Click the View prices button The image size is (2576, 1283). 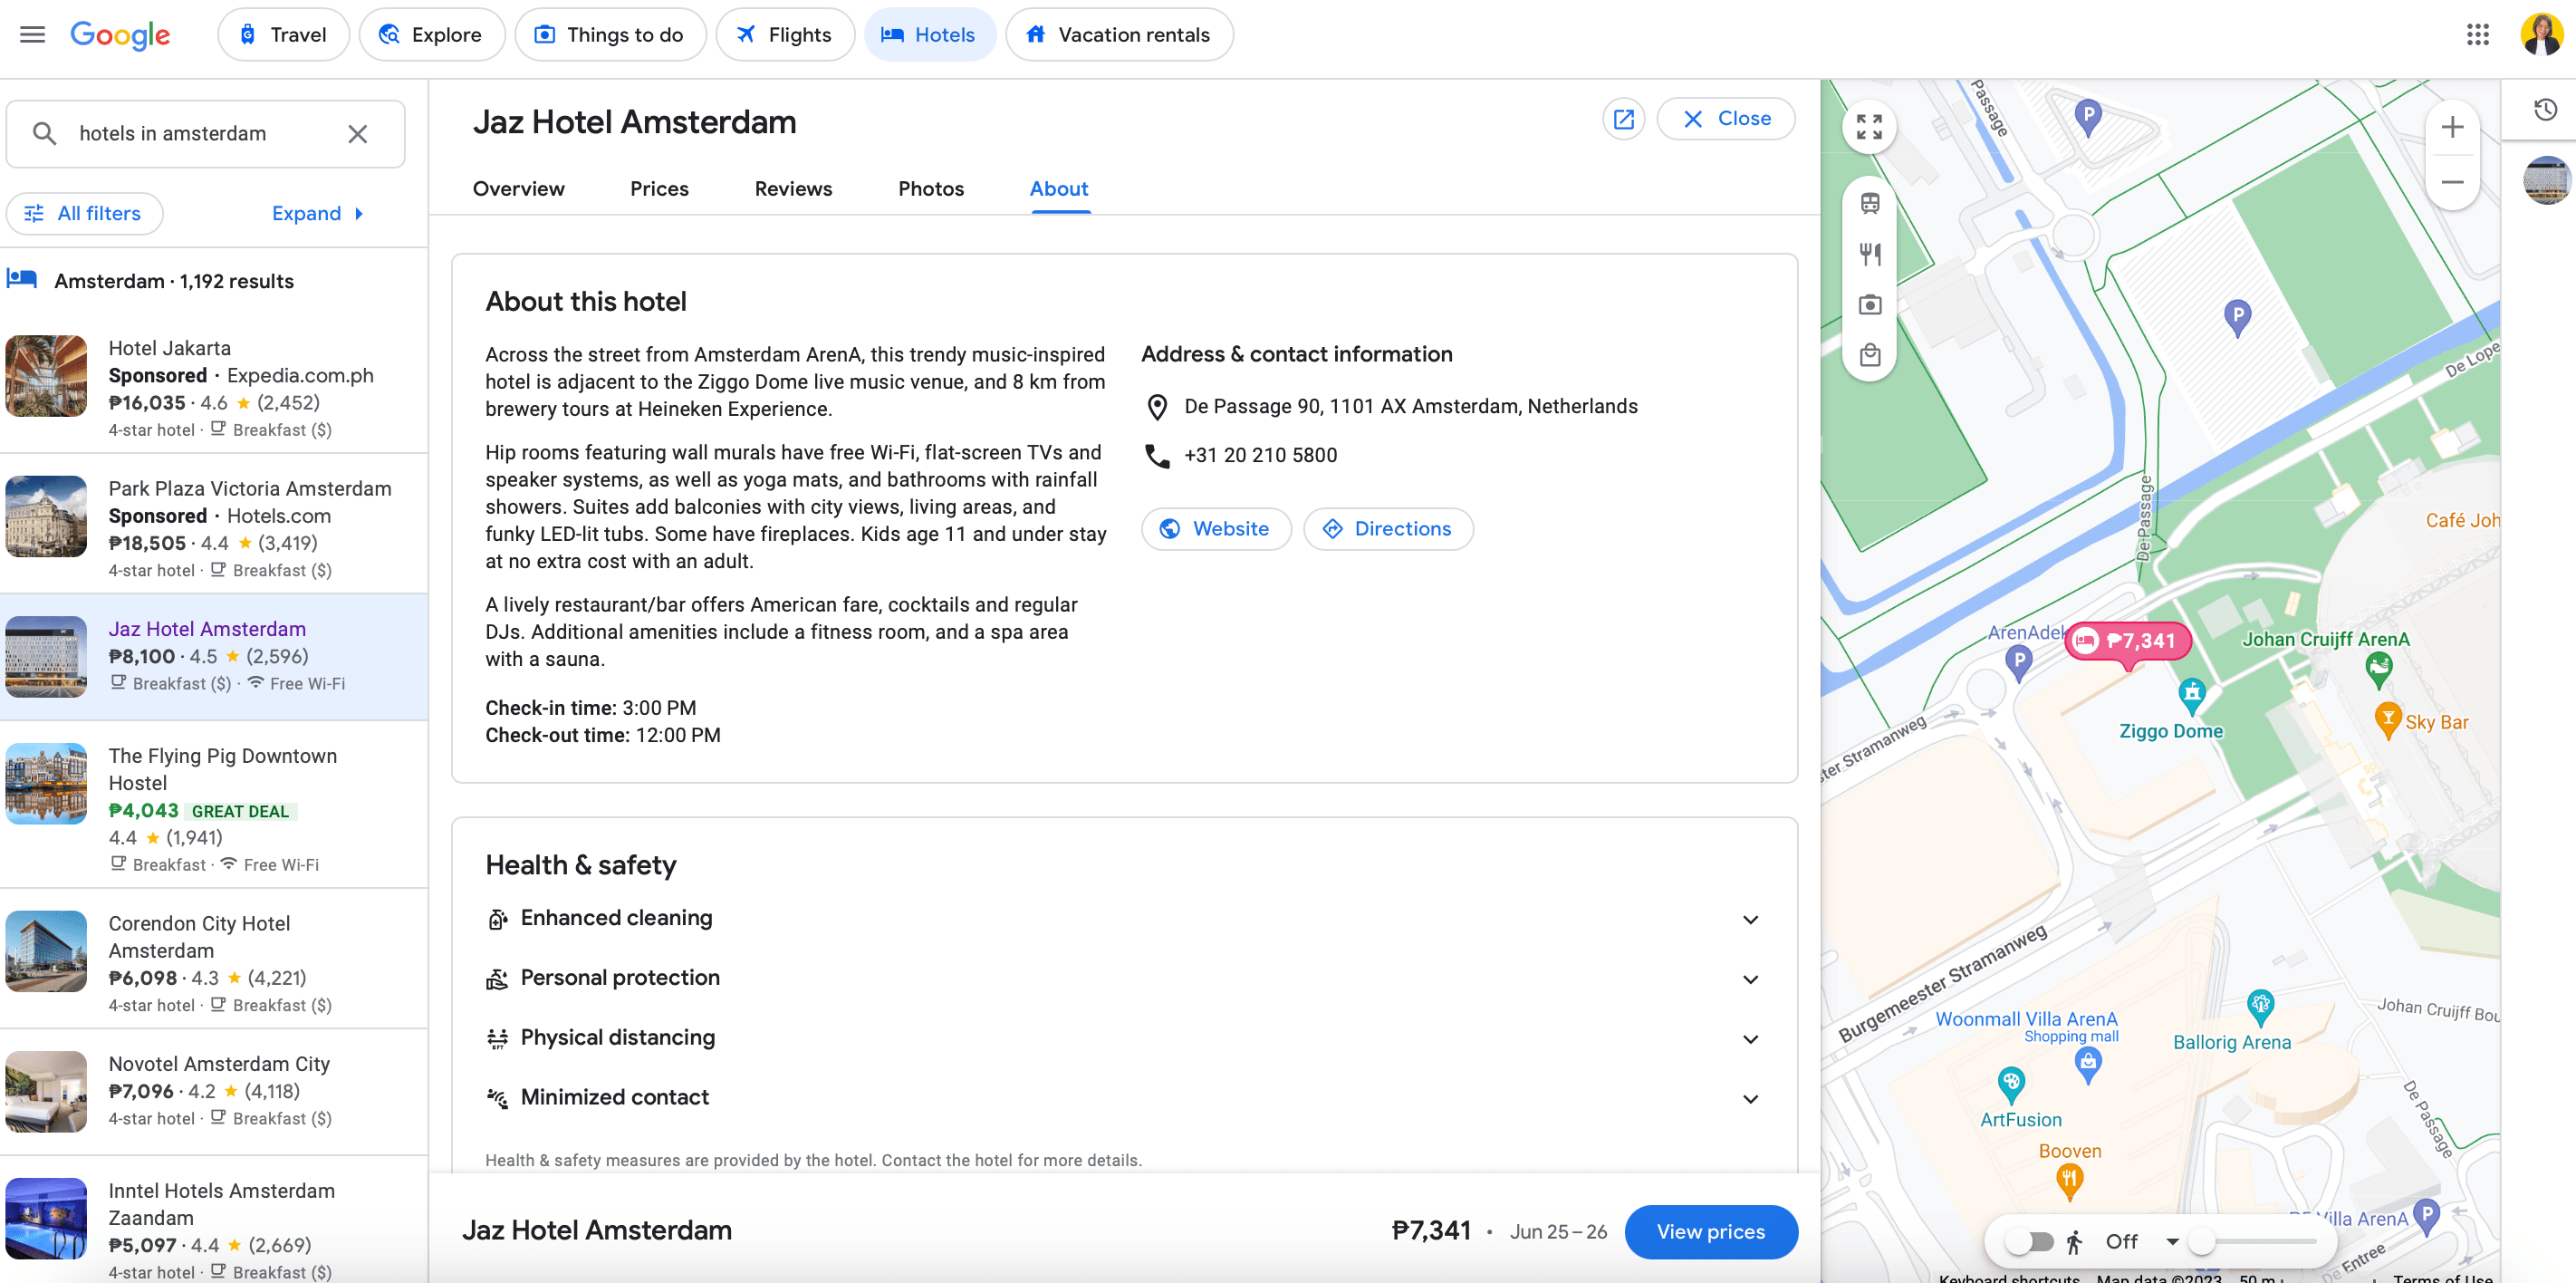point(1710,1232)
